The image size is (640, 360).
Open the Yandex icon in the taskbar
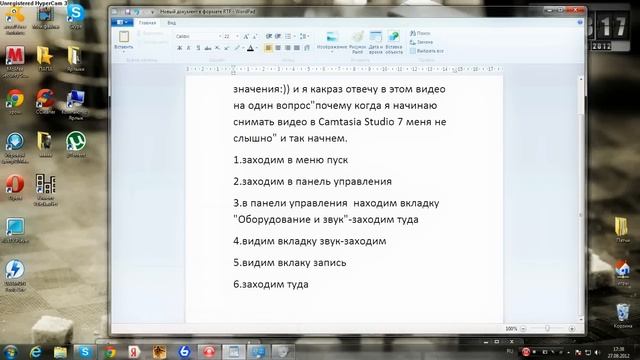pyautogui.click(x=134, y=351)
